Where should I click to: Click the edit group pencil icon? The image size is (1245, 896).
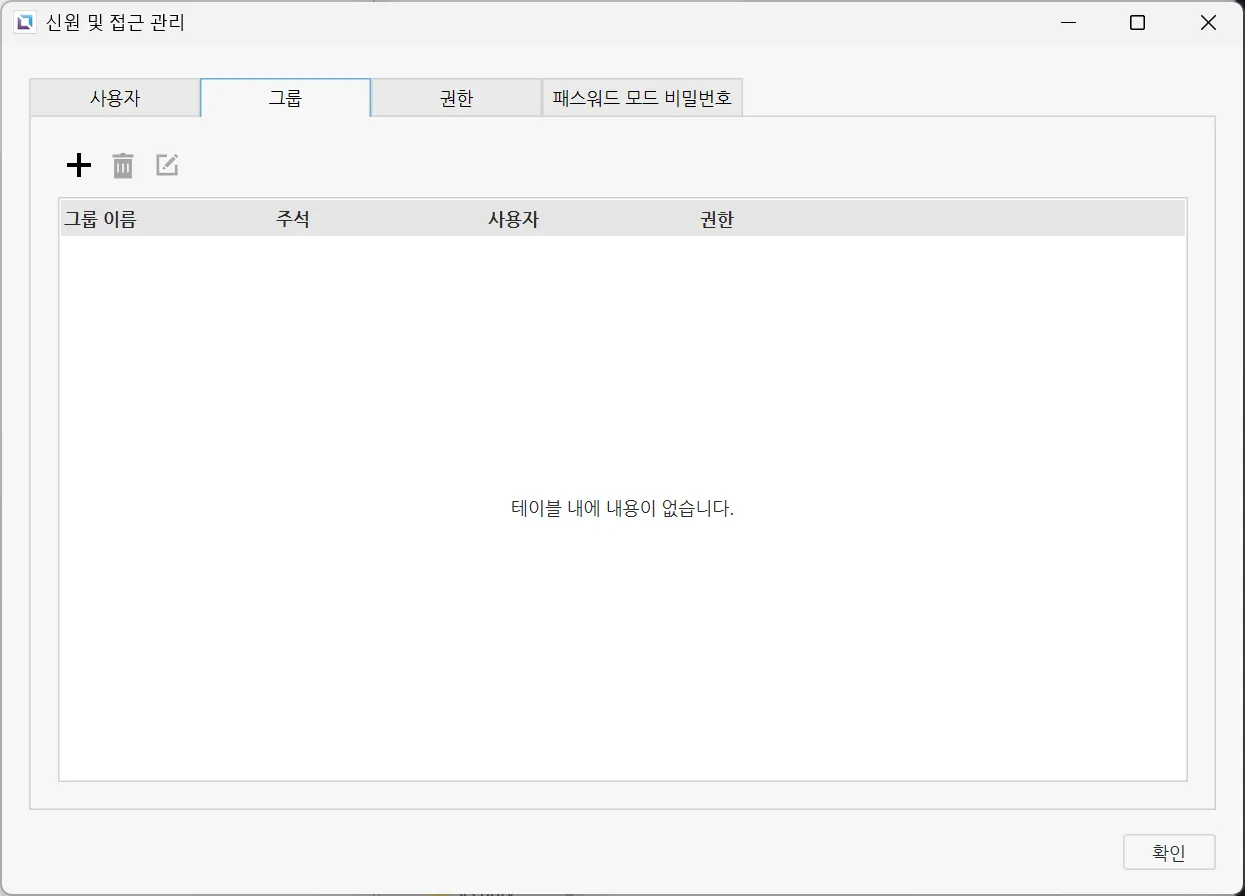point(167,165)
